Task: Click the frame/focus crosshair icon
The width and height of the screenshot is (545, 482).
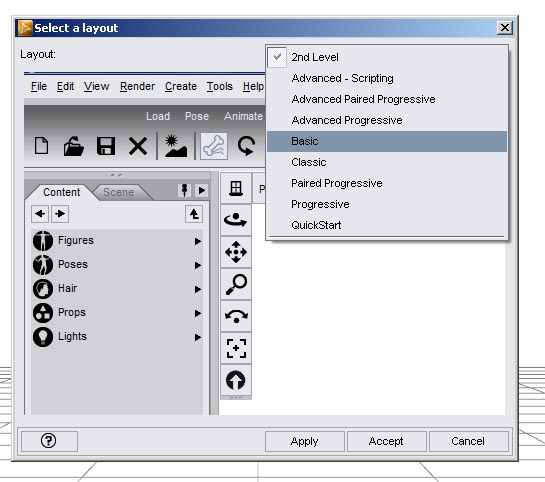Action: click(236, 348)
